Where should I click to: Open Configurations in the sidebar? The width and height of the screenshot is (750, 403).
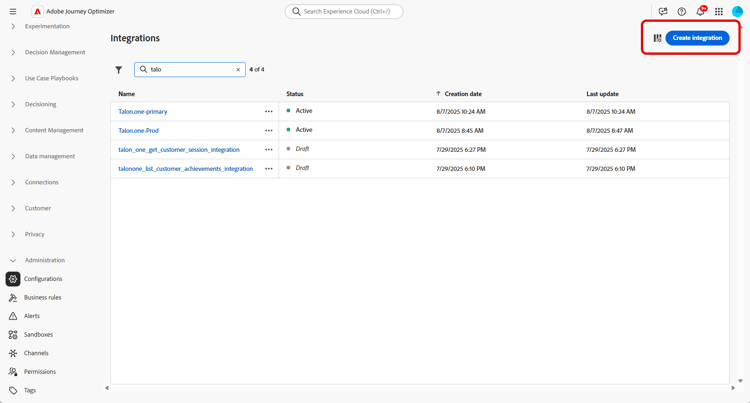pos(43,279)
